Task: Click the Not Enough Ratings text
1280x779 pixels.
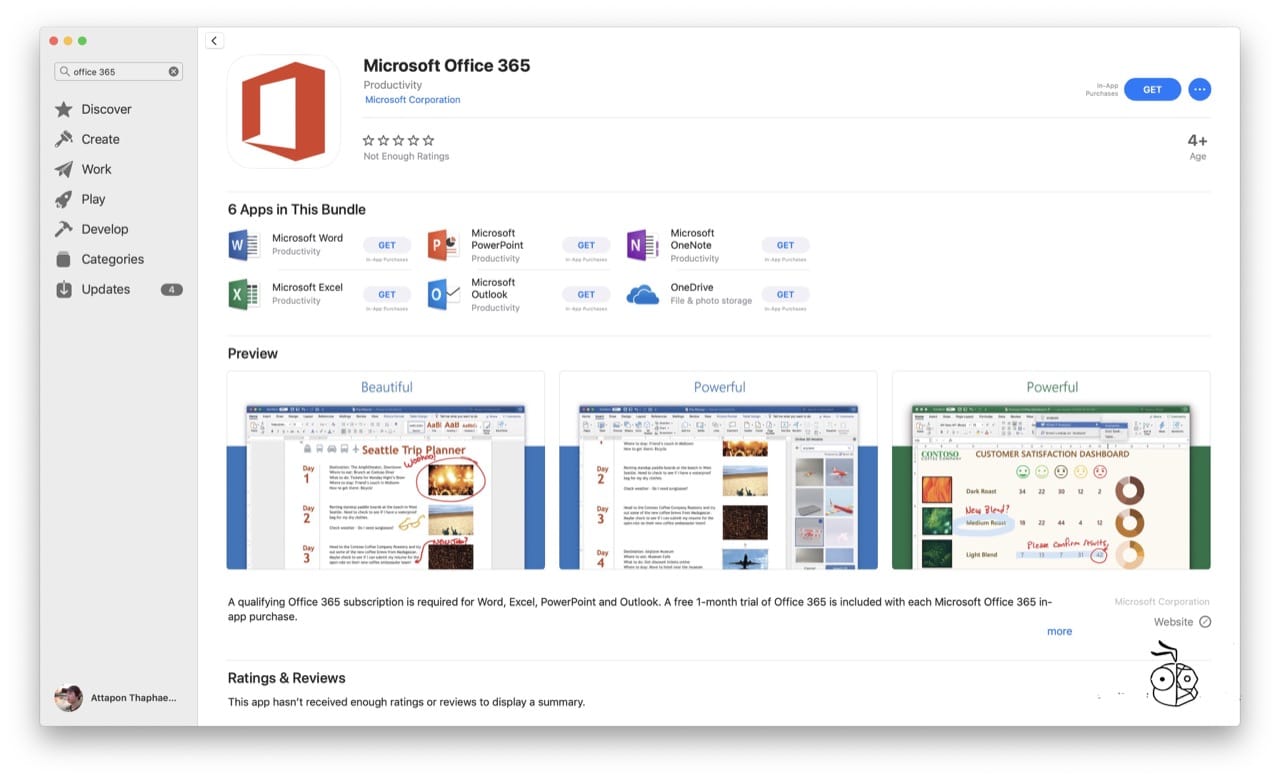Action: (x=406, y=156)
